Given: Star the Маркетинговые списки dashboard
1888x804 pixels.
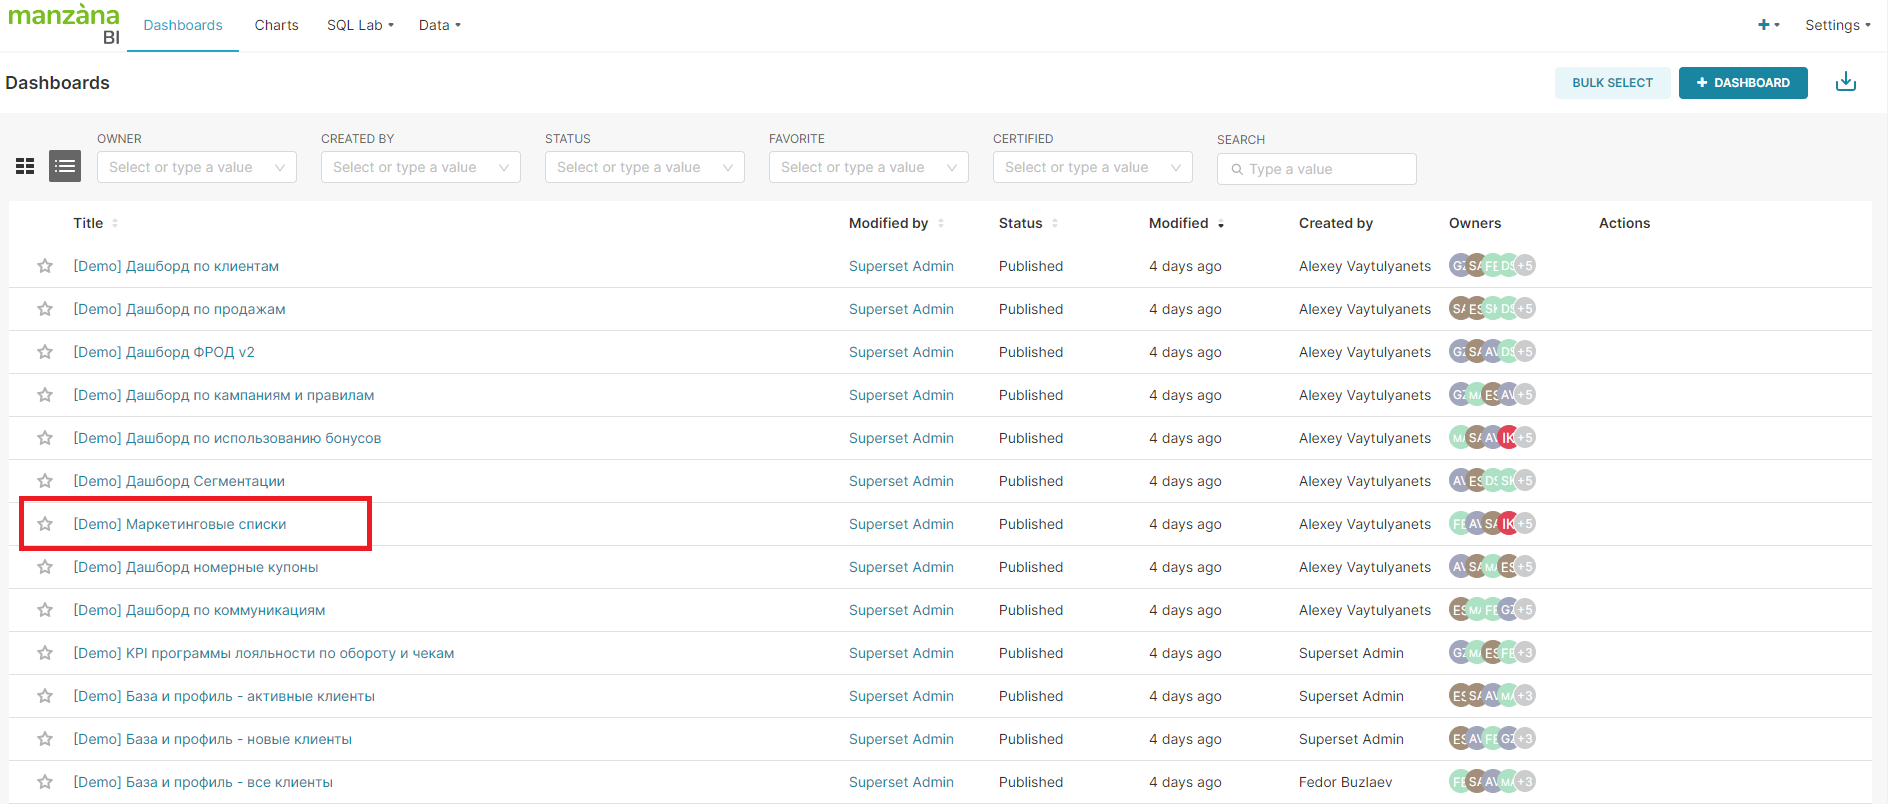Looking at the screenshot, I should pyautogui.click(x=45, y=524).
